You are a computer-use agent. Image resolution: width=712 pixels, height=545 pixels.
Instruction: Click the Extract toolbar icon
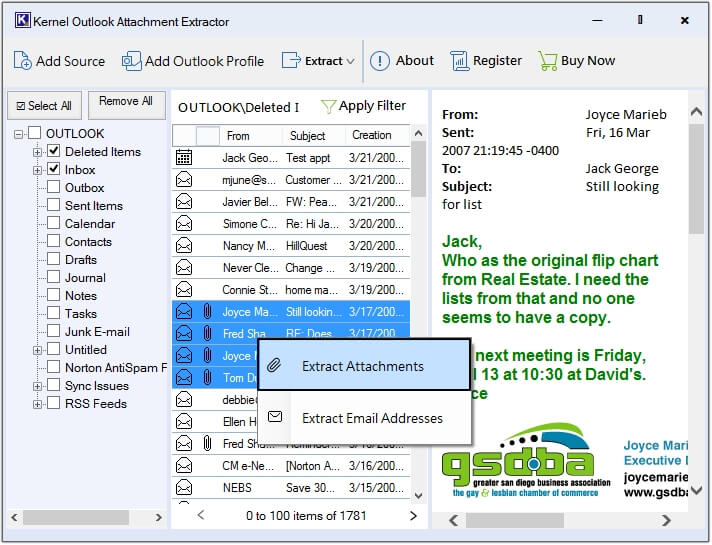(x=291, y=60)
